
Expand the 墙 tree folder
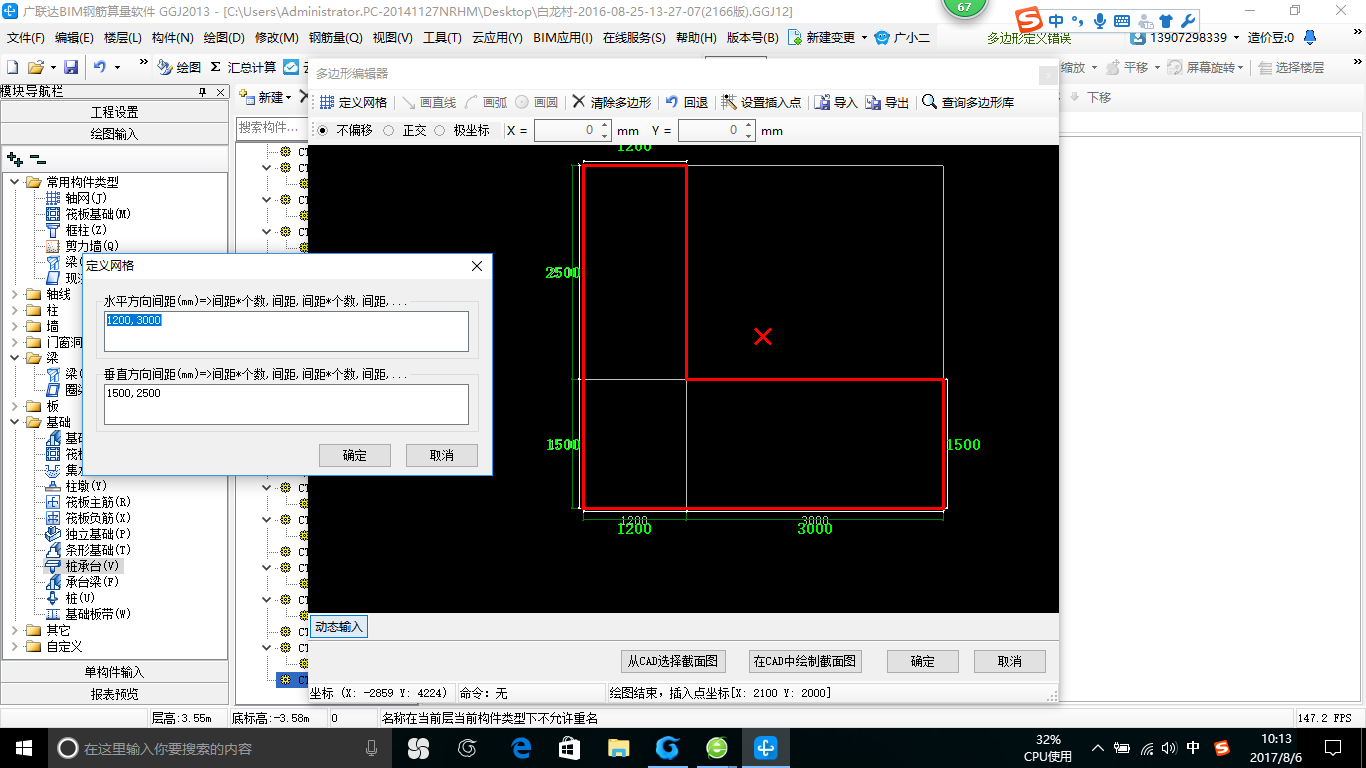(15, 326)
